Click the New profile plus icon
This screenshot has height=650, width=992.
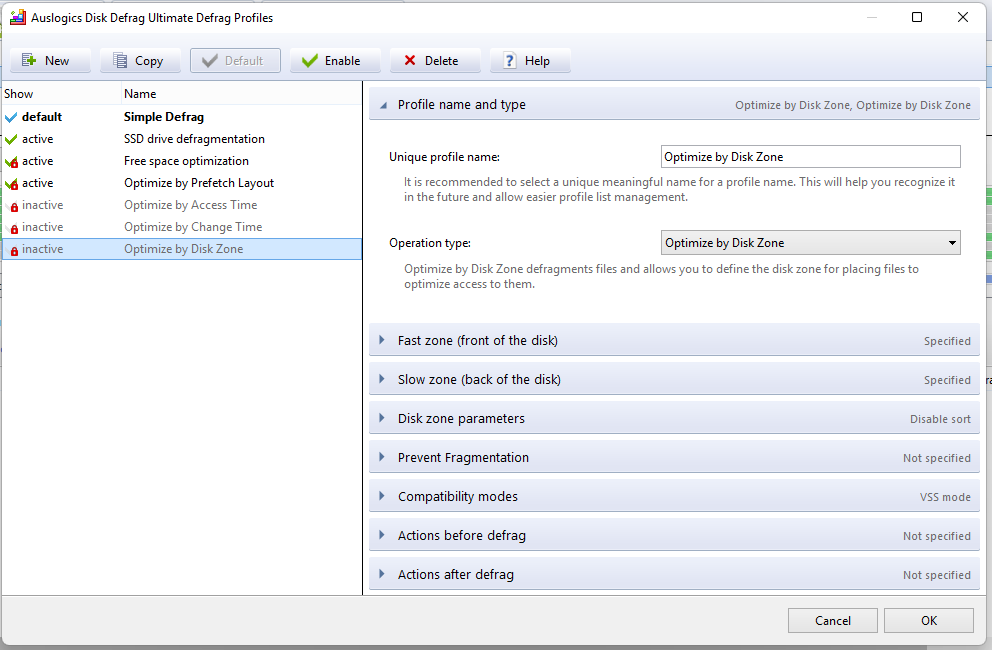point(29,61)
